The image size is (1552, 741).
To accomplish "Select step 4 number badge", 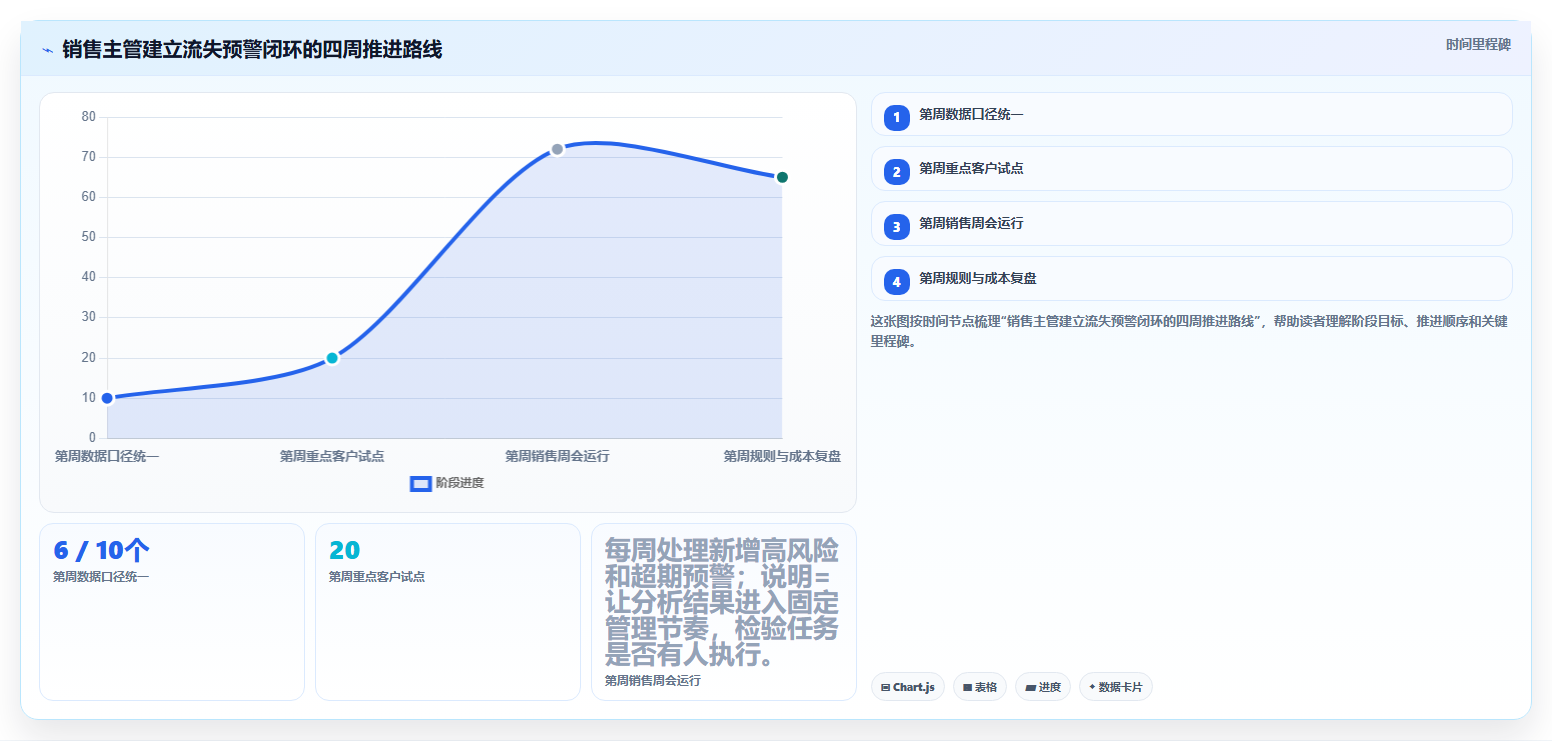I will (x=897, y=281).
